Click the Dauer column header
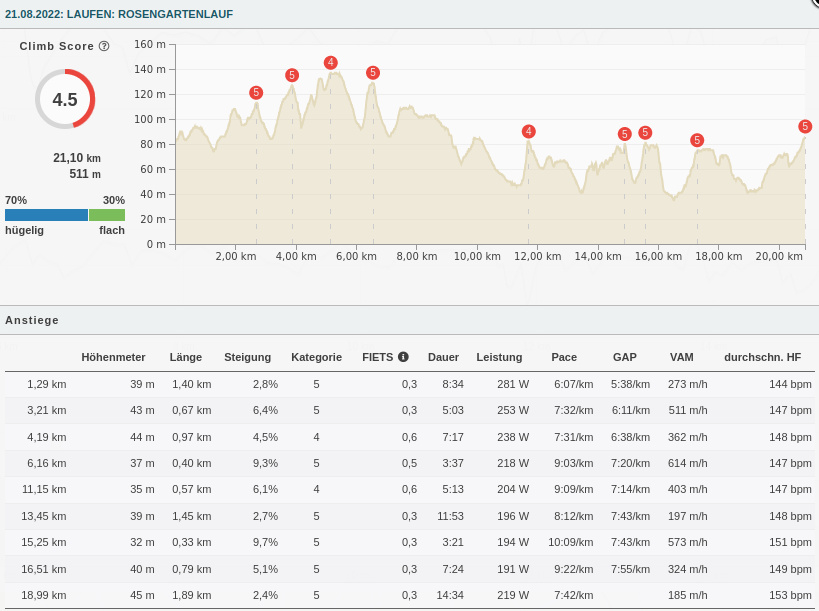 443,357
